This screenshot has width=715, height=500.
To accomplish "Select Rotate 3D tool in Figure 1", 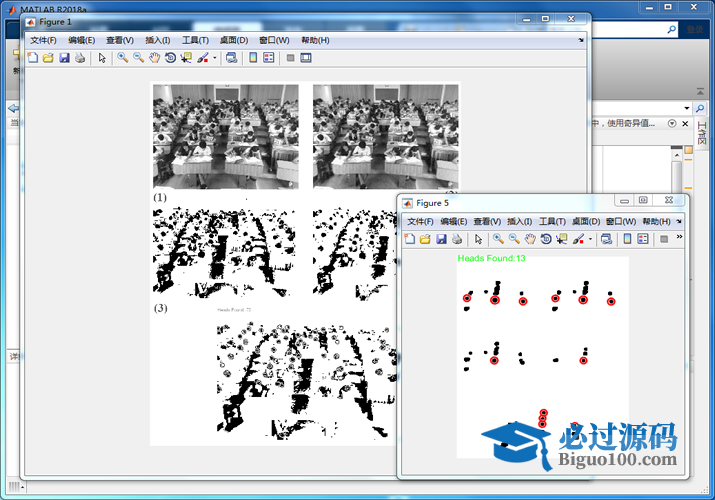I will coord(170,58).
